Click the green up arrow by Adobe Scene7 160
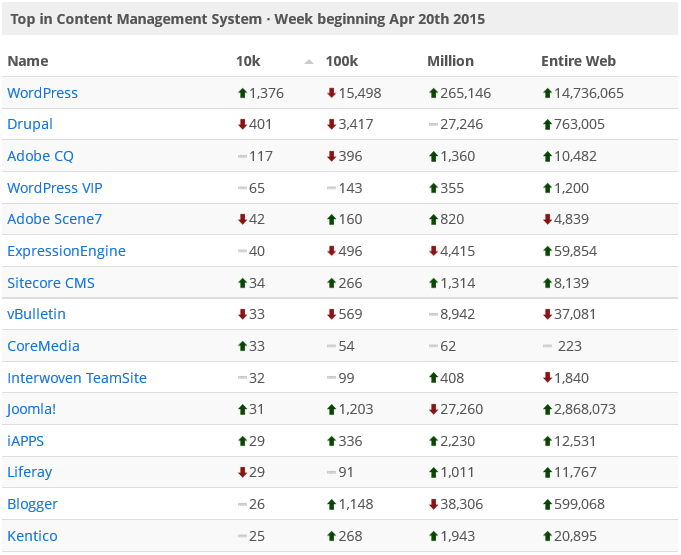Image resolution: width=681 pixels, height=555 pixels. coord(332,220)
